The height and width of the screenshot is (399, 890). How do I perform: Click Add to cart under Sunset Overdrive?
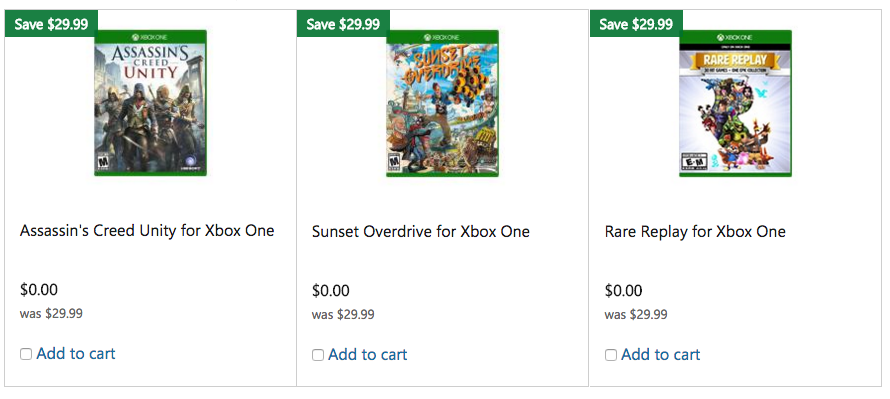pos(368,355)
